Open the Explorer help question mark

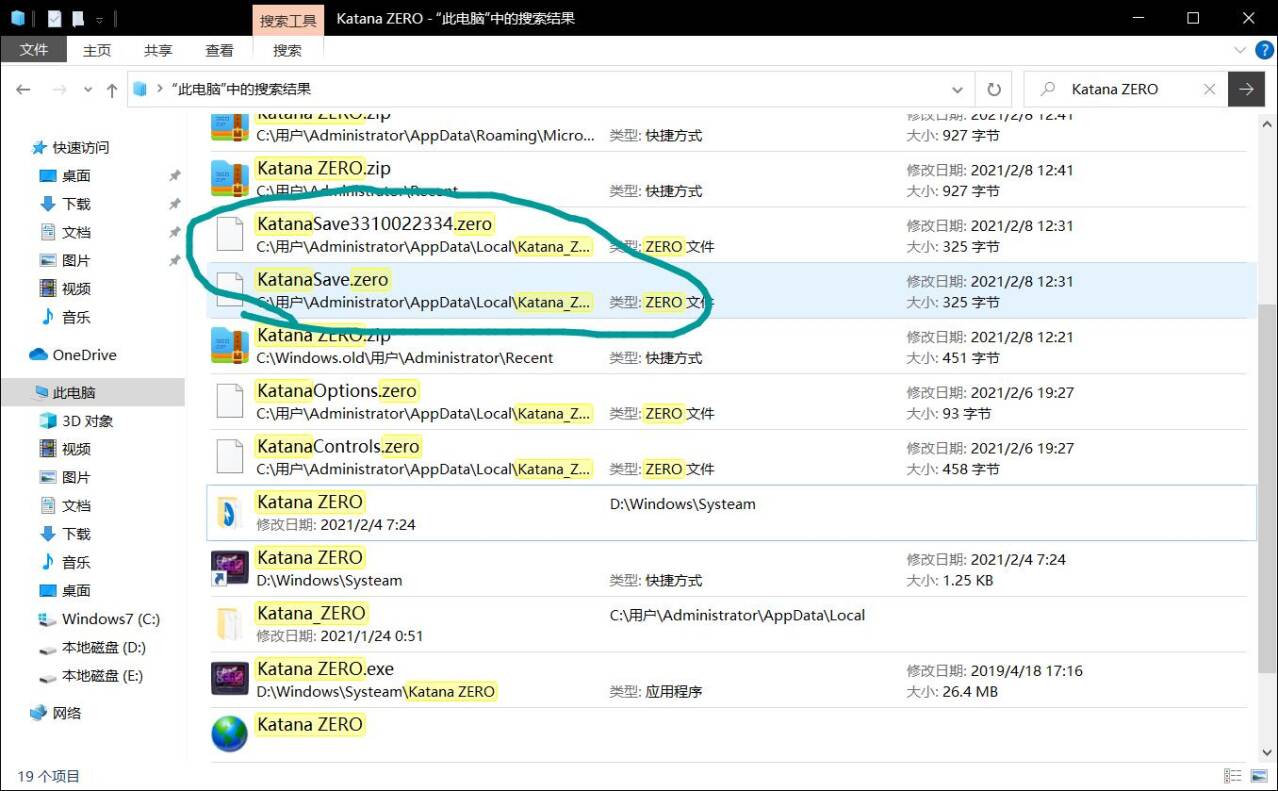click(1265, 50)
